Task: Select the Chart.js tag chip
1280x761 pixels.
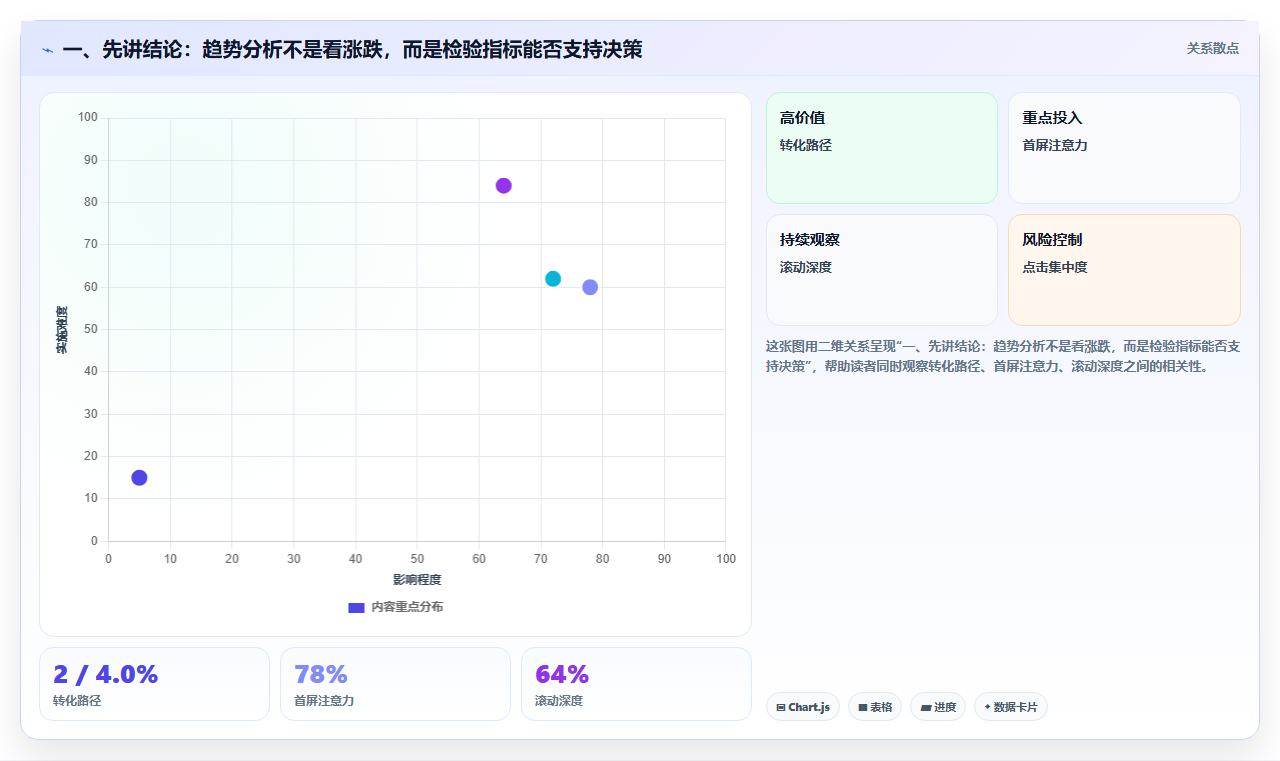Action: pos(803,707)
